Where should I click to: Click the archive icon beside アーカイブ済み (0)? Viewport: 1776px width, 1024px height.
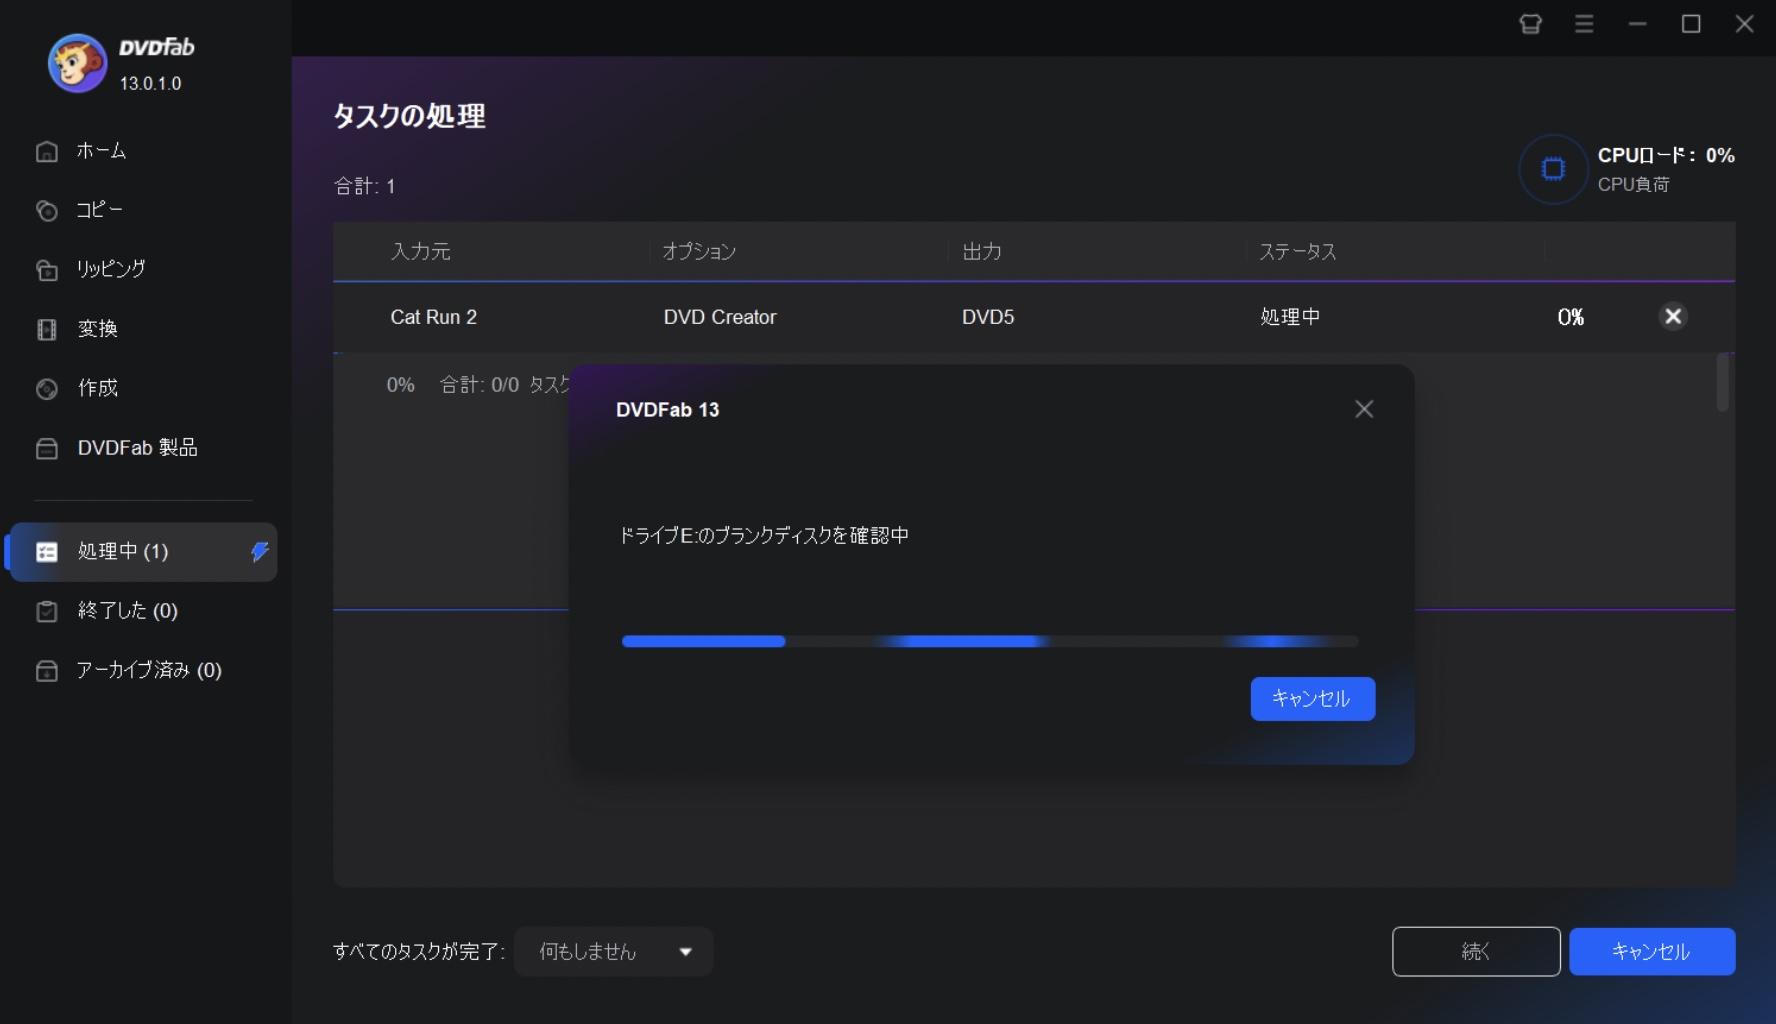47,670
